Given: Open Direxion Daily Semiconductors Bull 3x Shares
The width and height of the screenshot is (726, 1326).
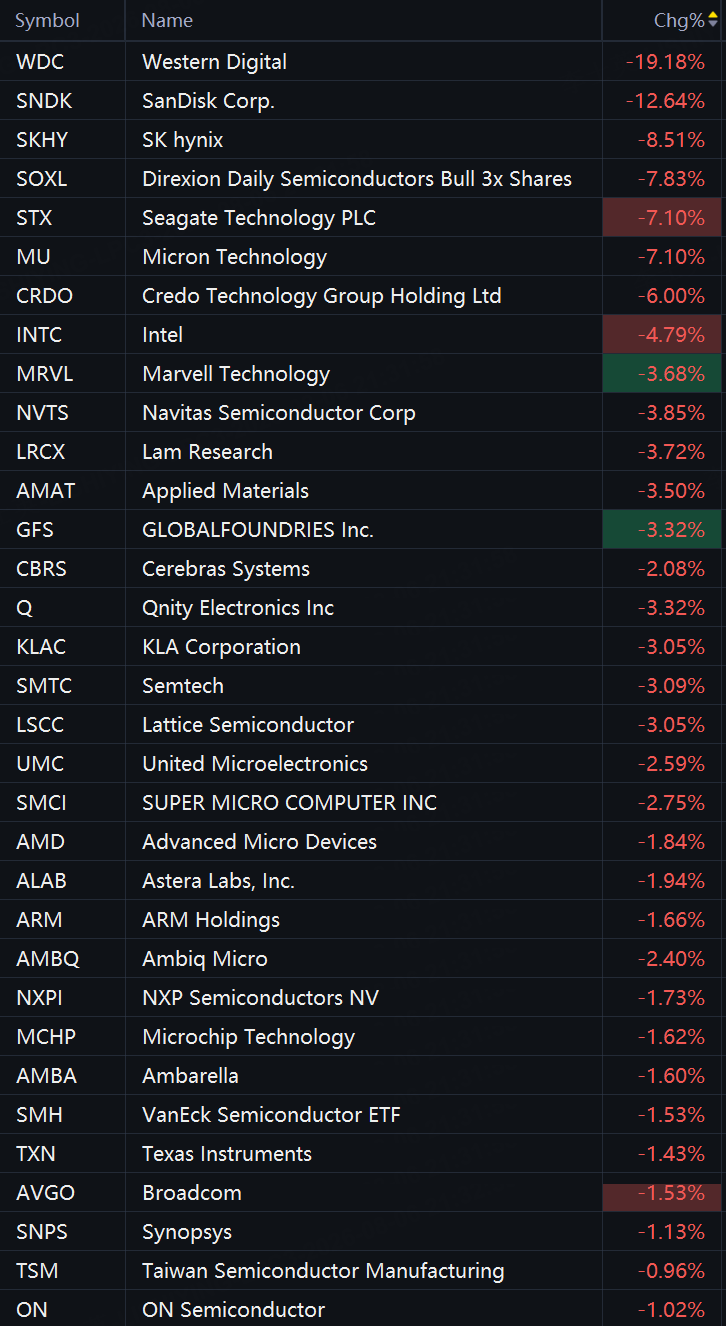Looking at the screenshot, I should (363, 178).
